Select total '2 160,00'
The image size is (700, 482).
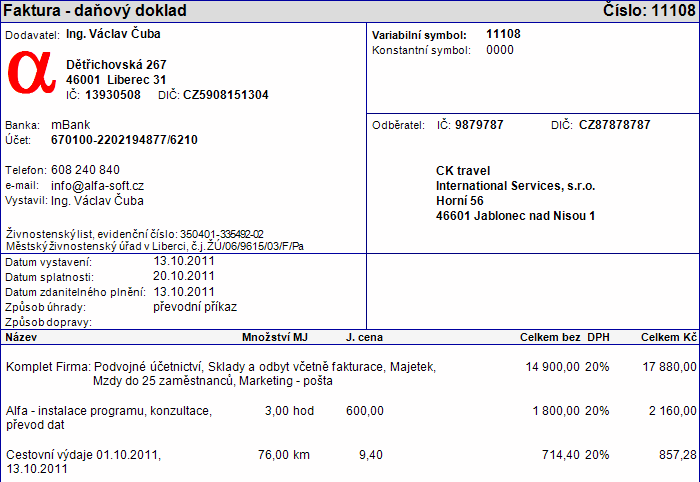[x=673, y=411]
